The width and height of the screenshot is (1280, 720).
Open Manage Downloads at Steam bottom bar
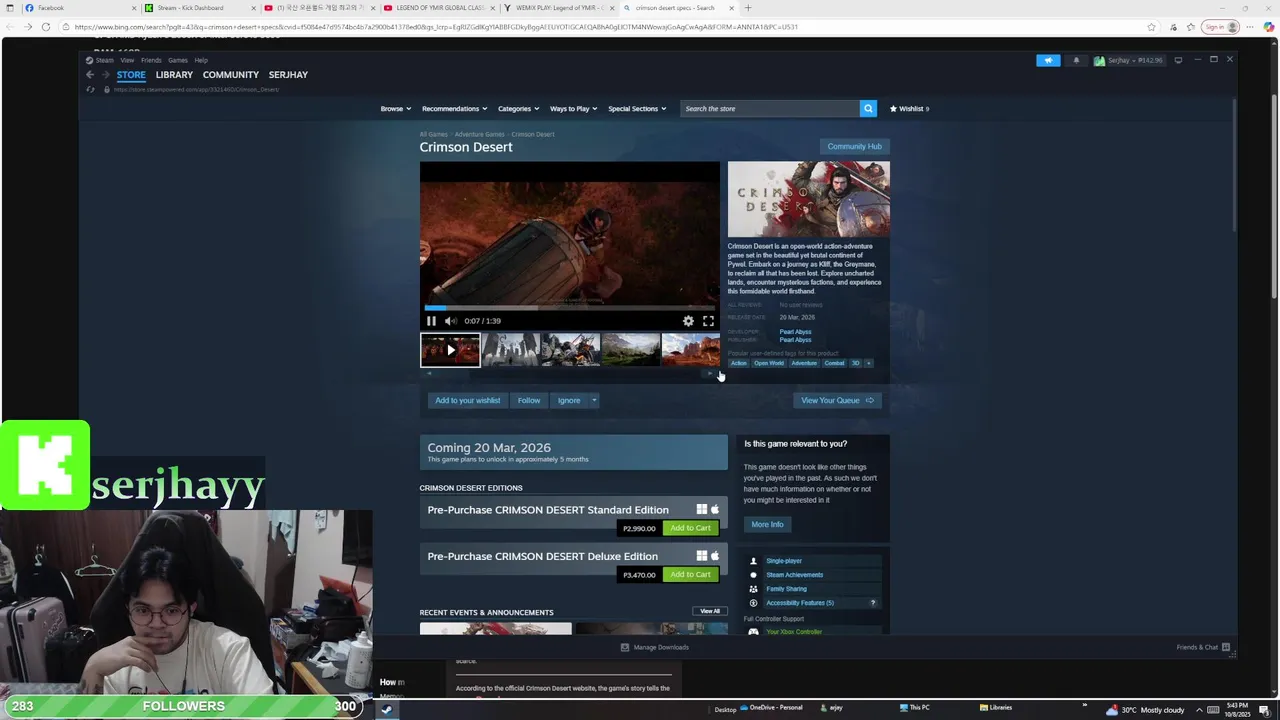(655, 647)
